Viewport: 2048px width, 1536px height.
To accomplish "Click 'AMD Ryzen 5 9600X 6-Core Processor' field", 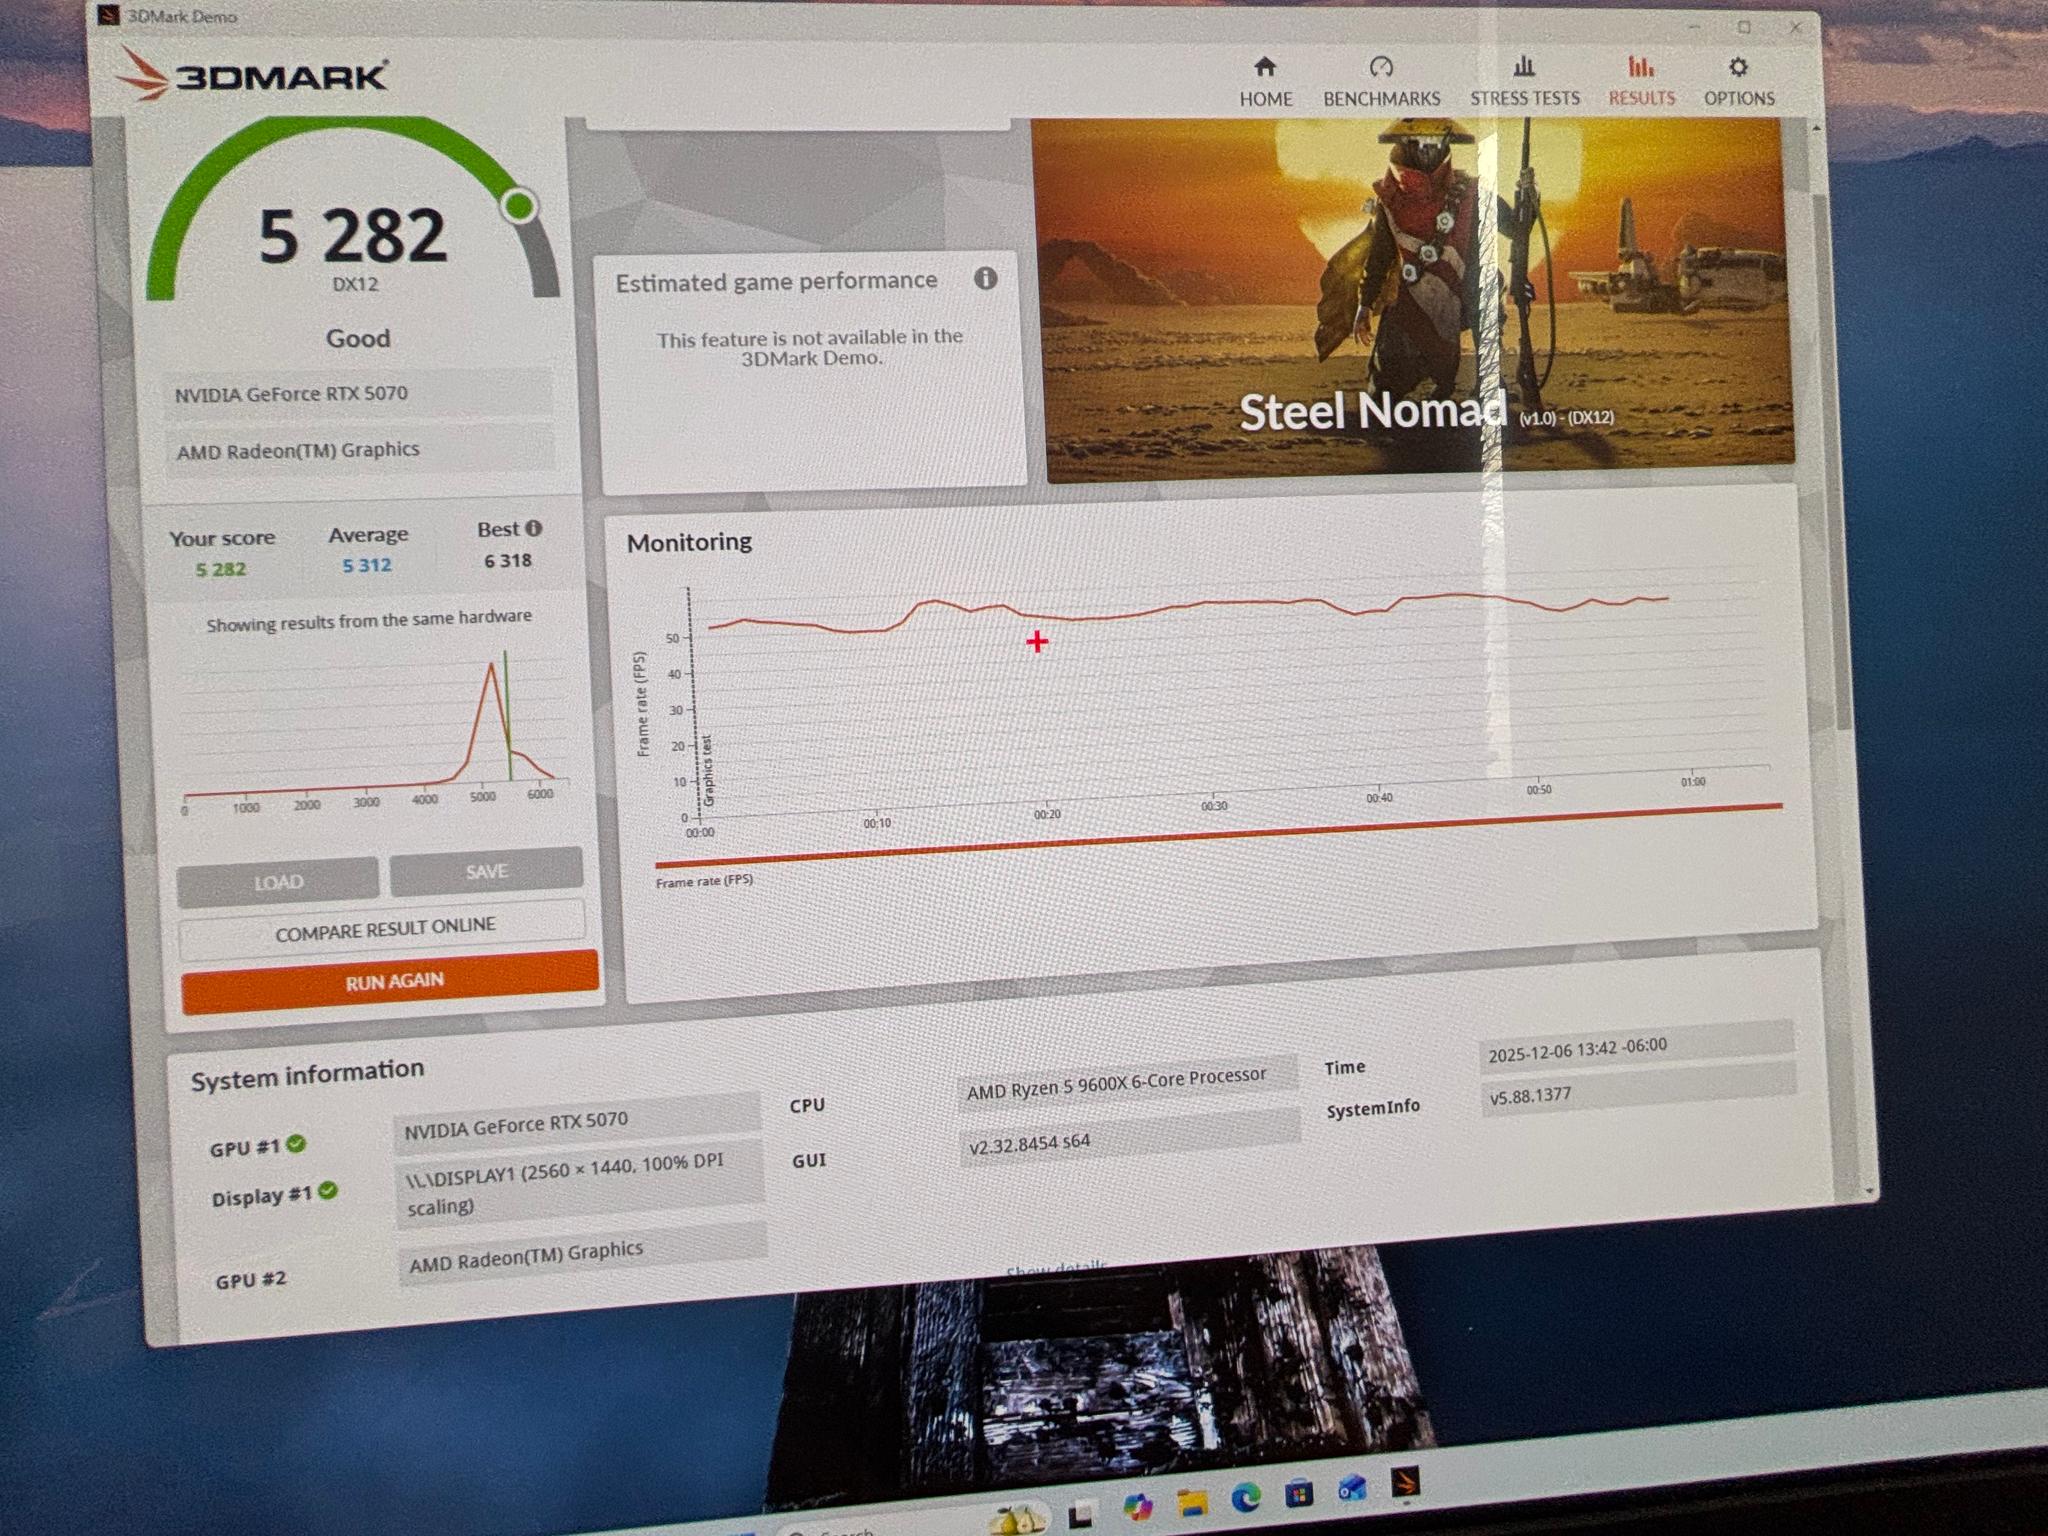I will [1126, 1081].
